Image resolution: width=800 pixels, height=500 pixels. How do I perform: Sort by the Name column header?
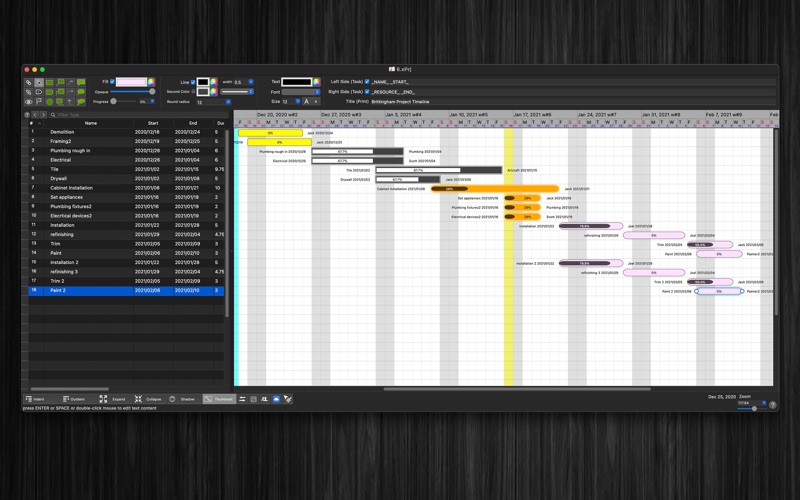point(91,123)
